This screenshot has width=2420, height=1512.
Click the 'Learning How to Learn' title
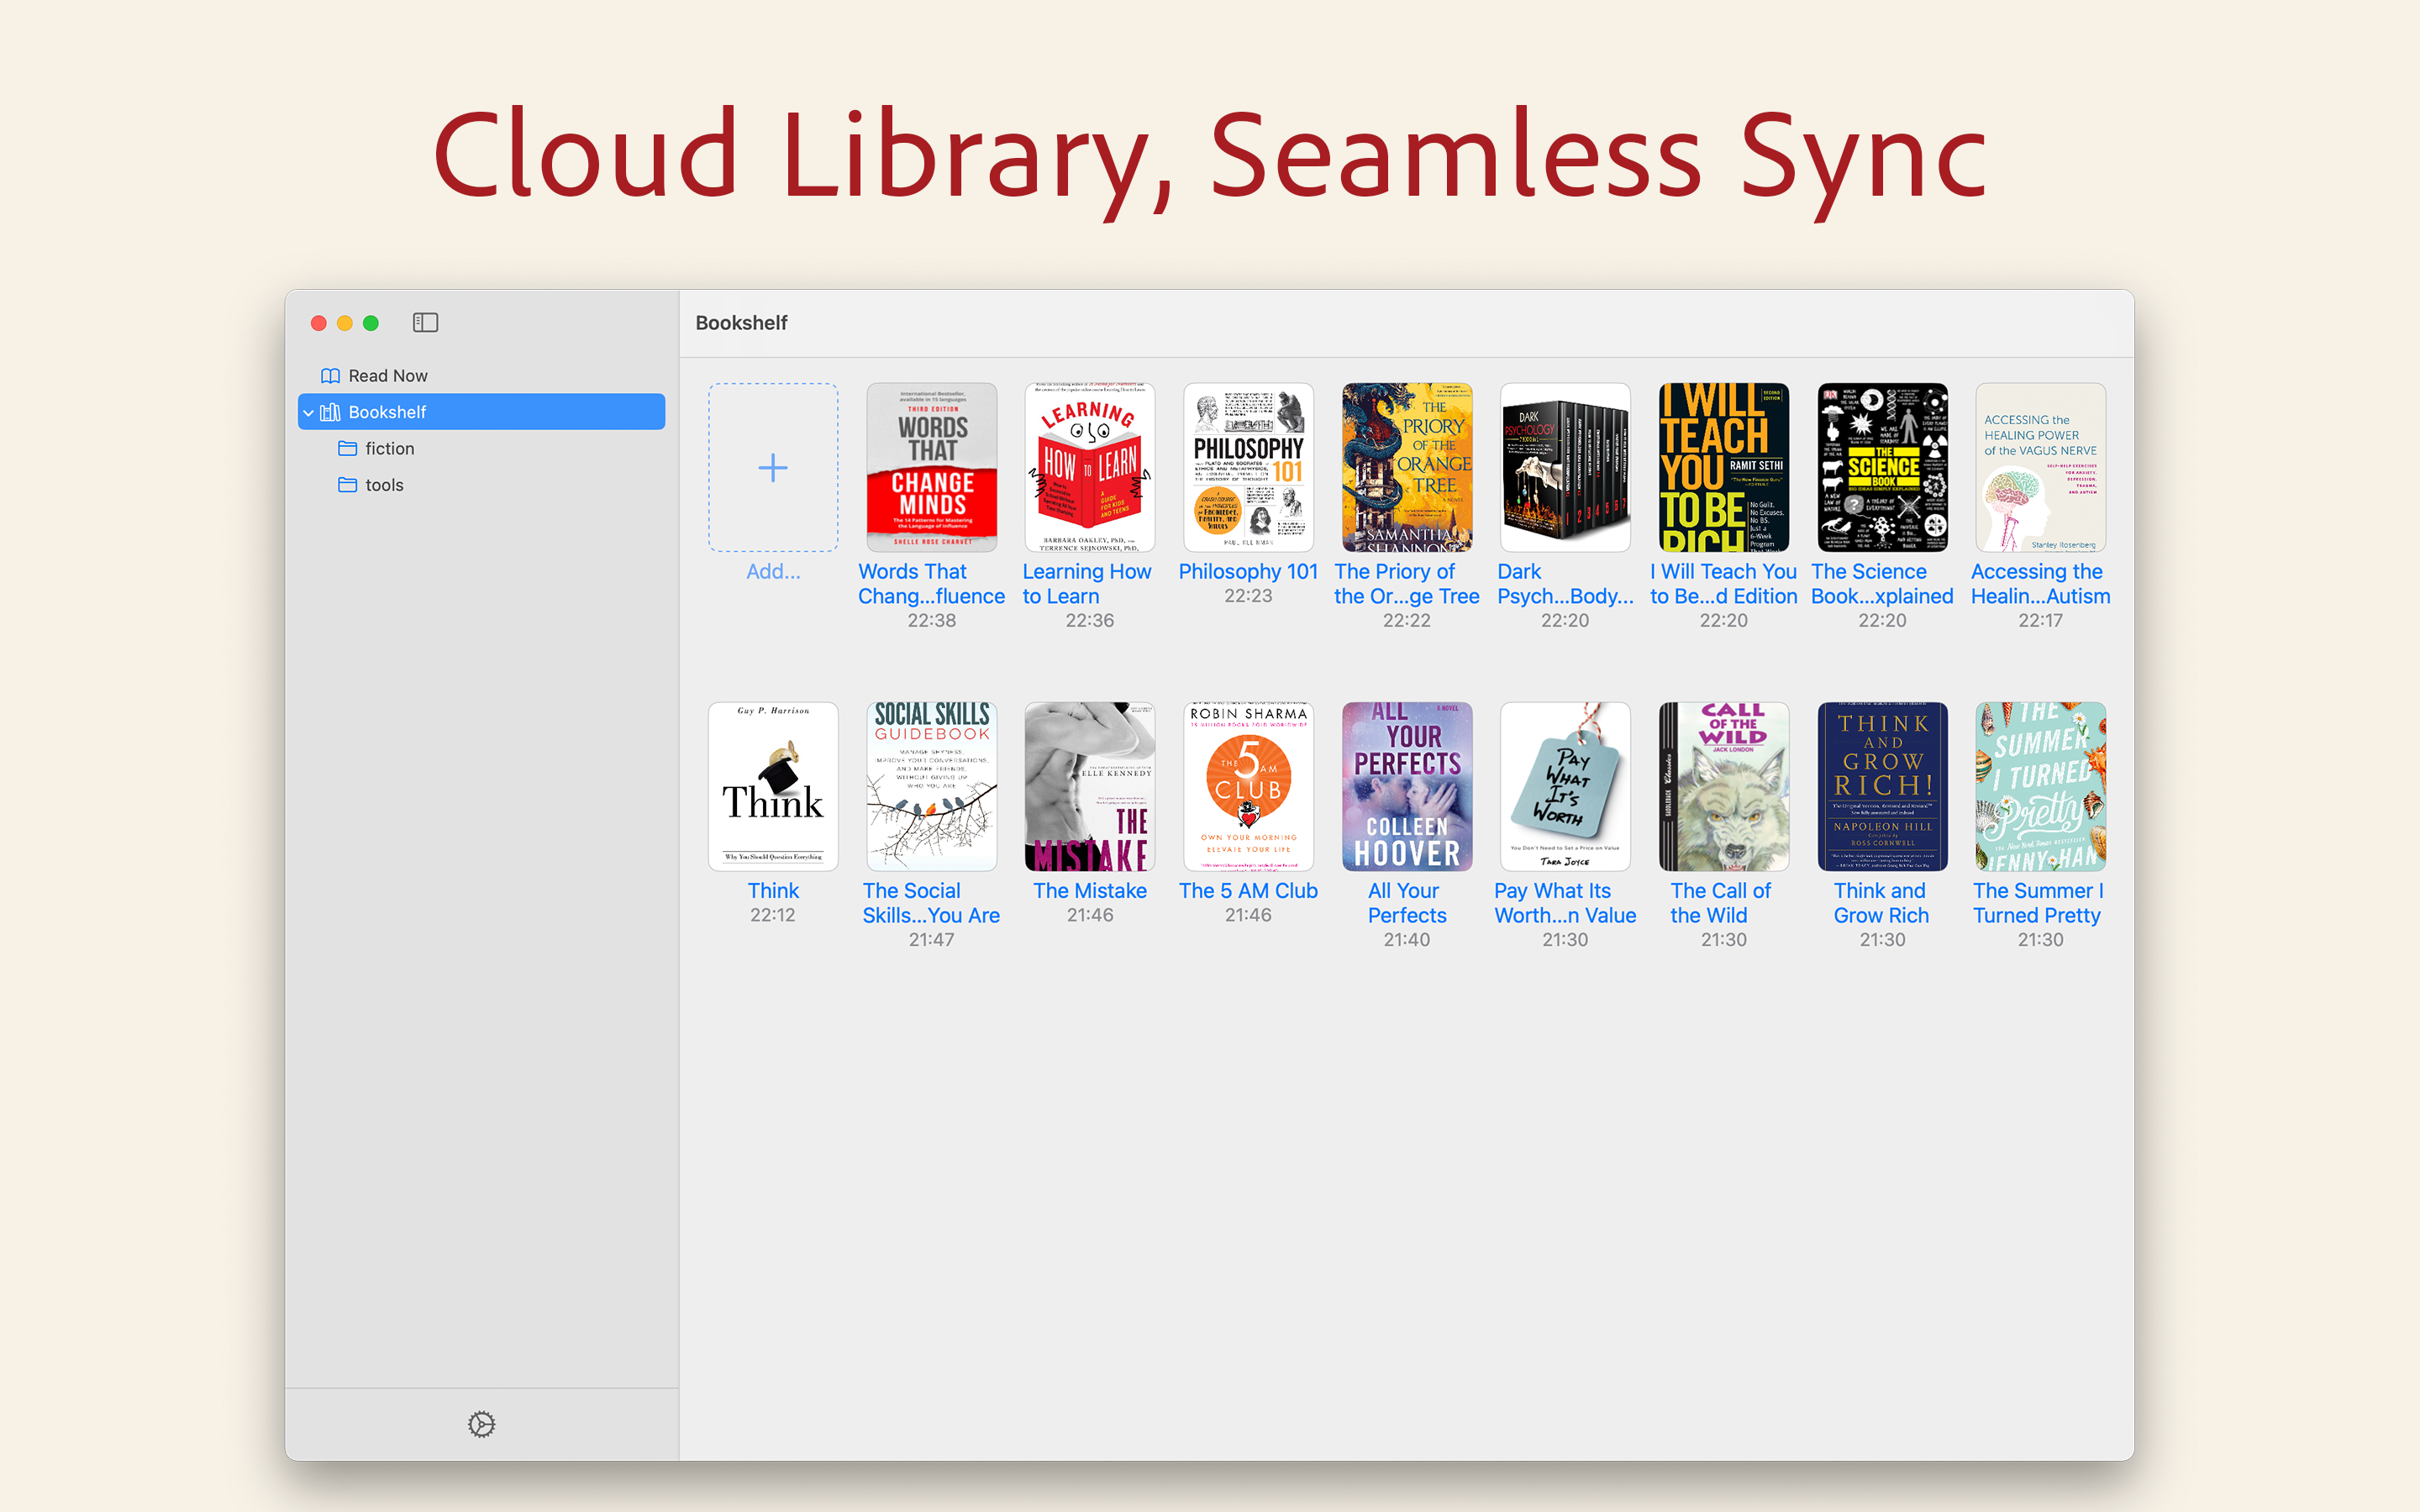(x=1087, y=584)
